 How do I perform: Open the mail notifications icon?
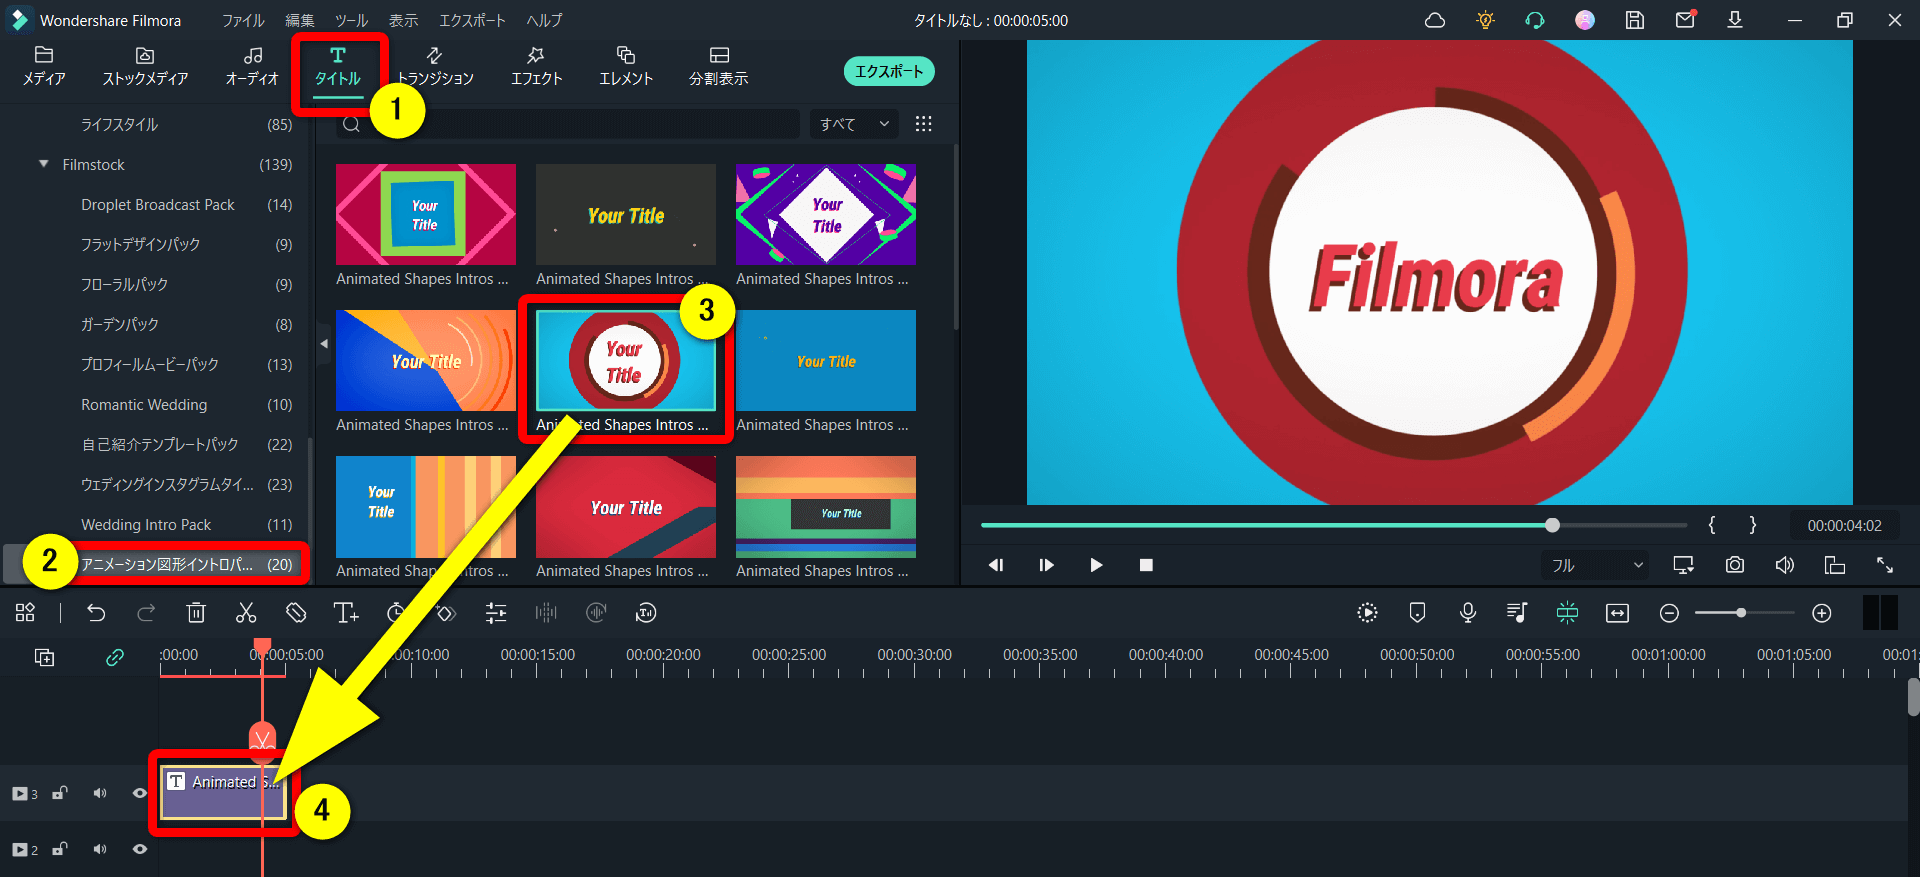coord(1685,20)
